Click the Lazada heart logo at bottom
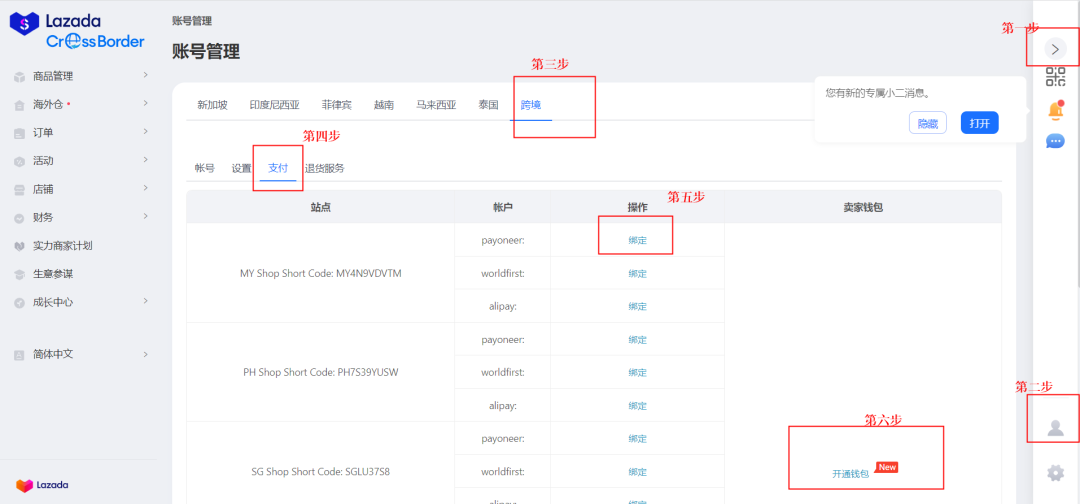The image size is (1080, 504). pos(25,485)
